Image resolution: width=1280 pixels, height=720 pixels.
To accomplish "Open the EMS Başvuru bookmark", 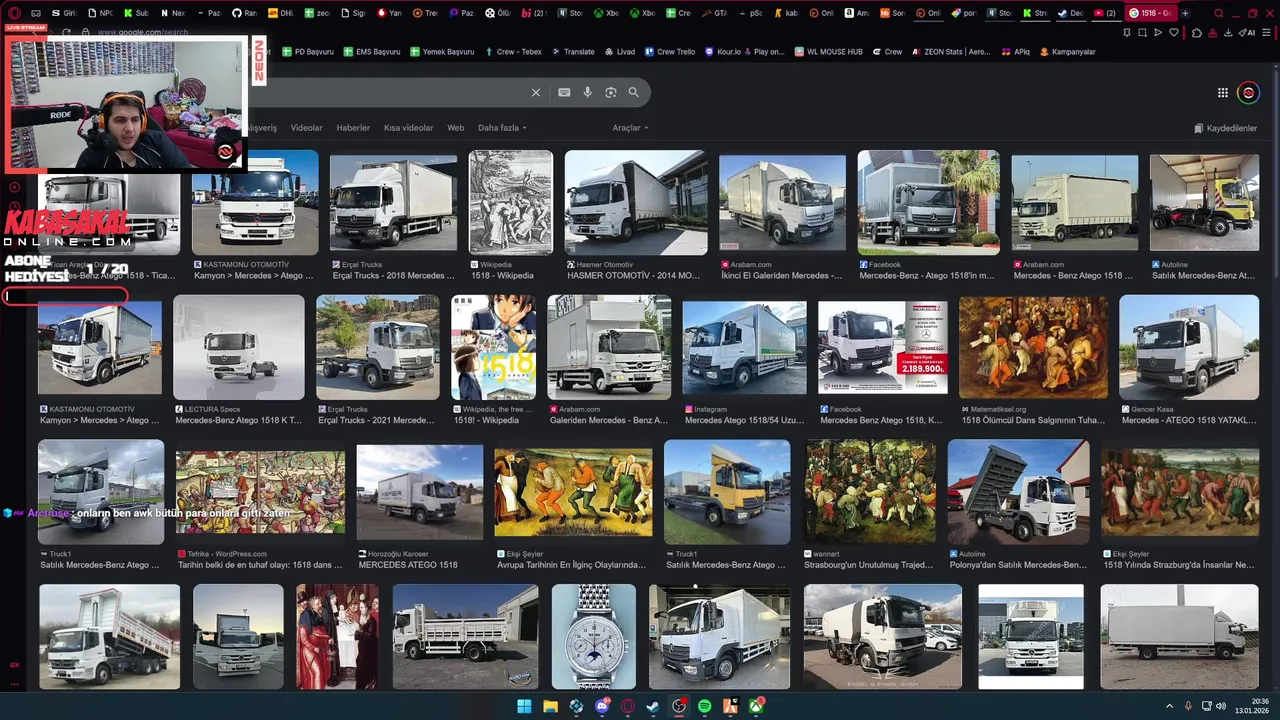I will pyautogui.click(x=371, y=51).
